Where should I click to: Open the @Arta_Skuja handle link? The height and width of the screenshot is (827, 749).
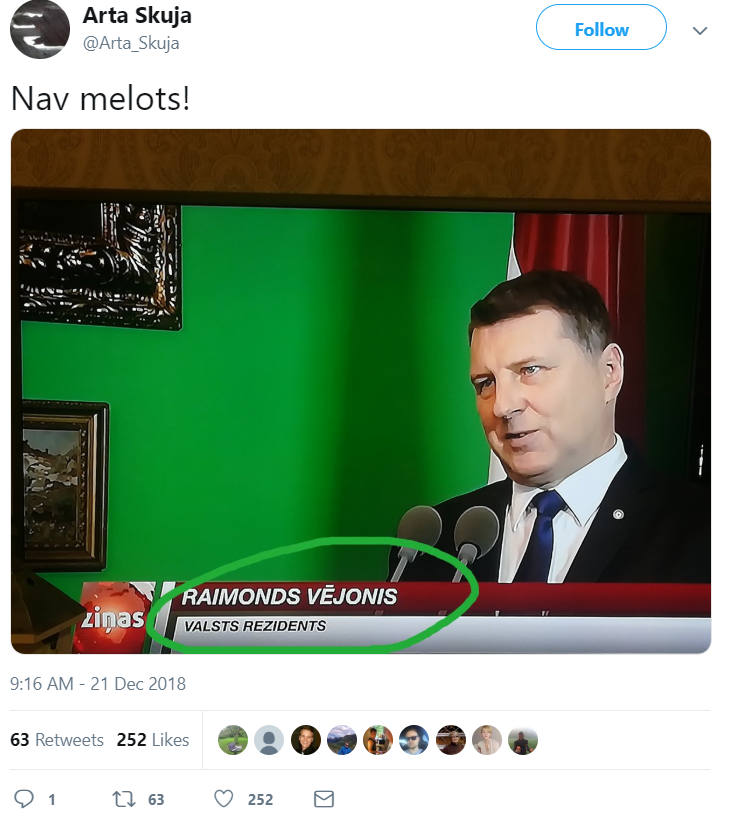click(x=131, y=43)
